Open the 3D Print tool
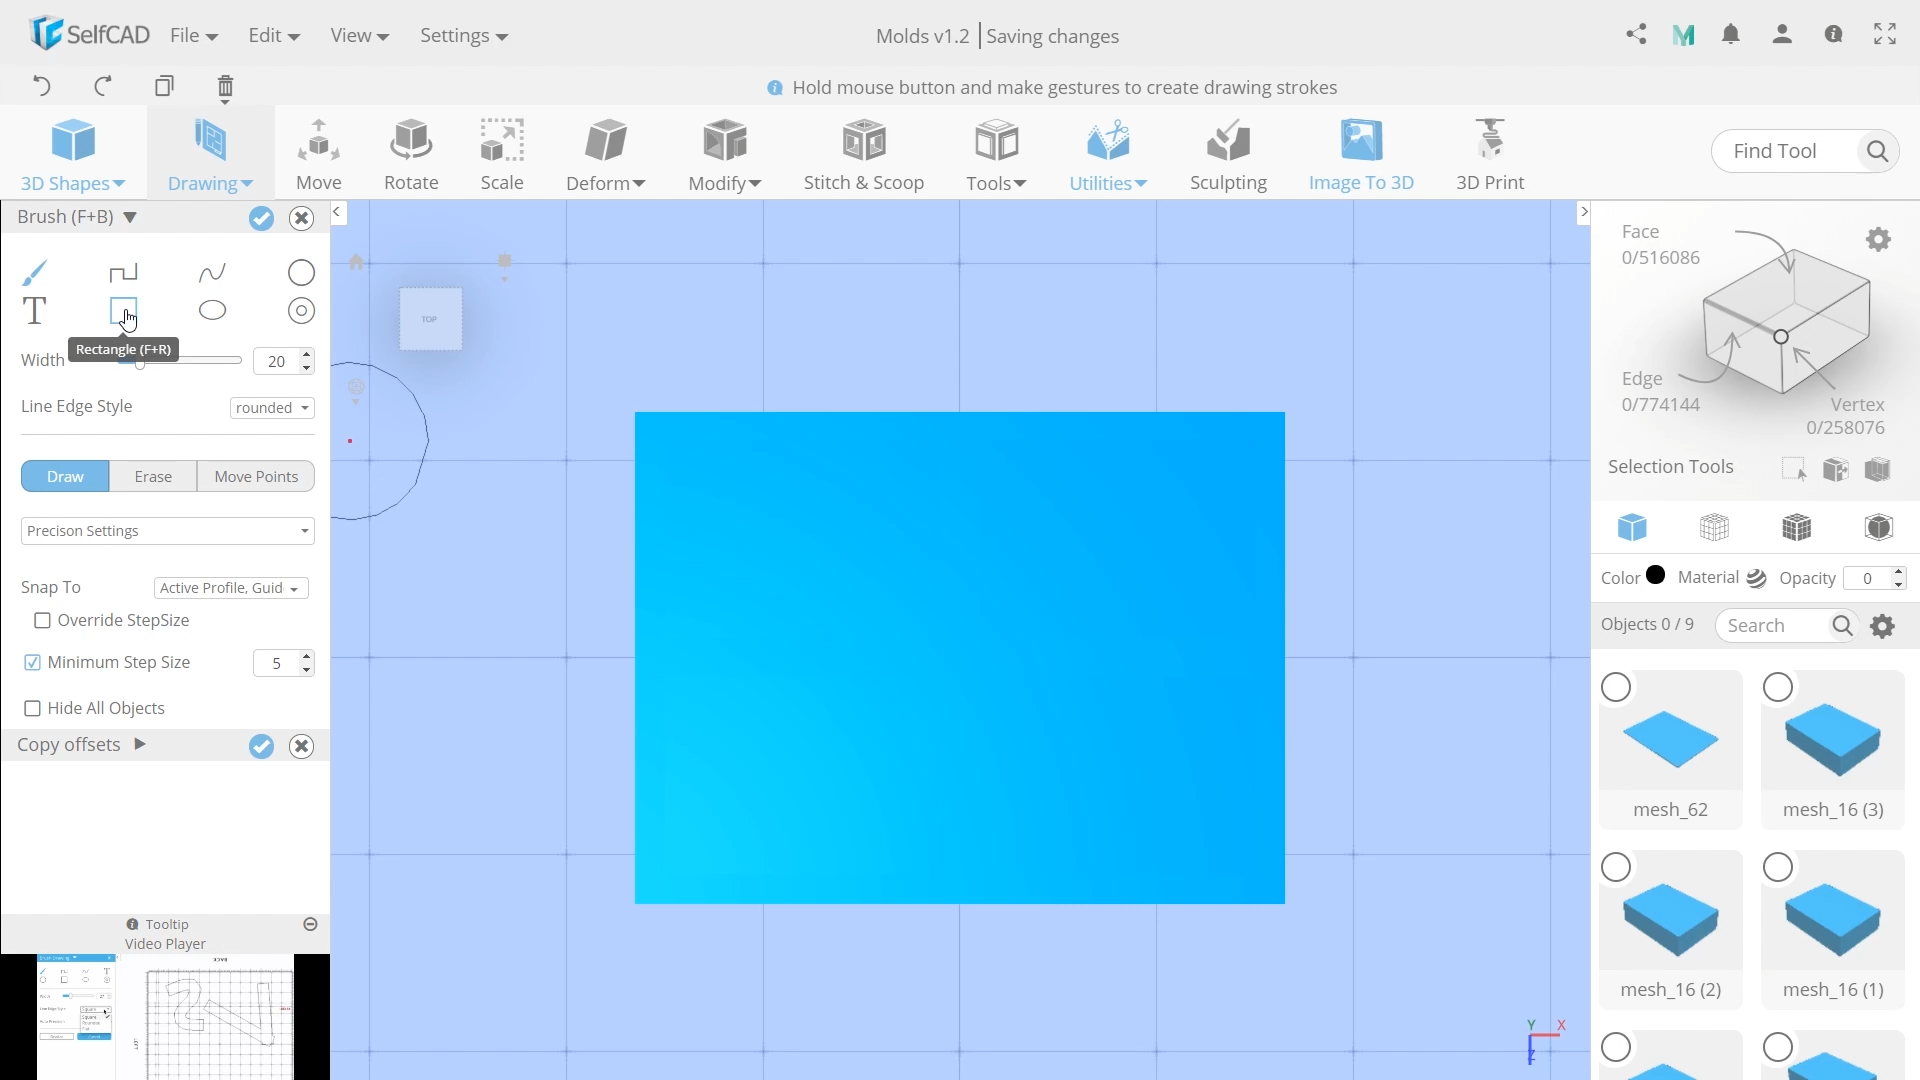Image resolution: width=1920 pixels, height=1080 pixels. pos(1490,154)
